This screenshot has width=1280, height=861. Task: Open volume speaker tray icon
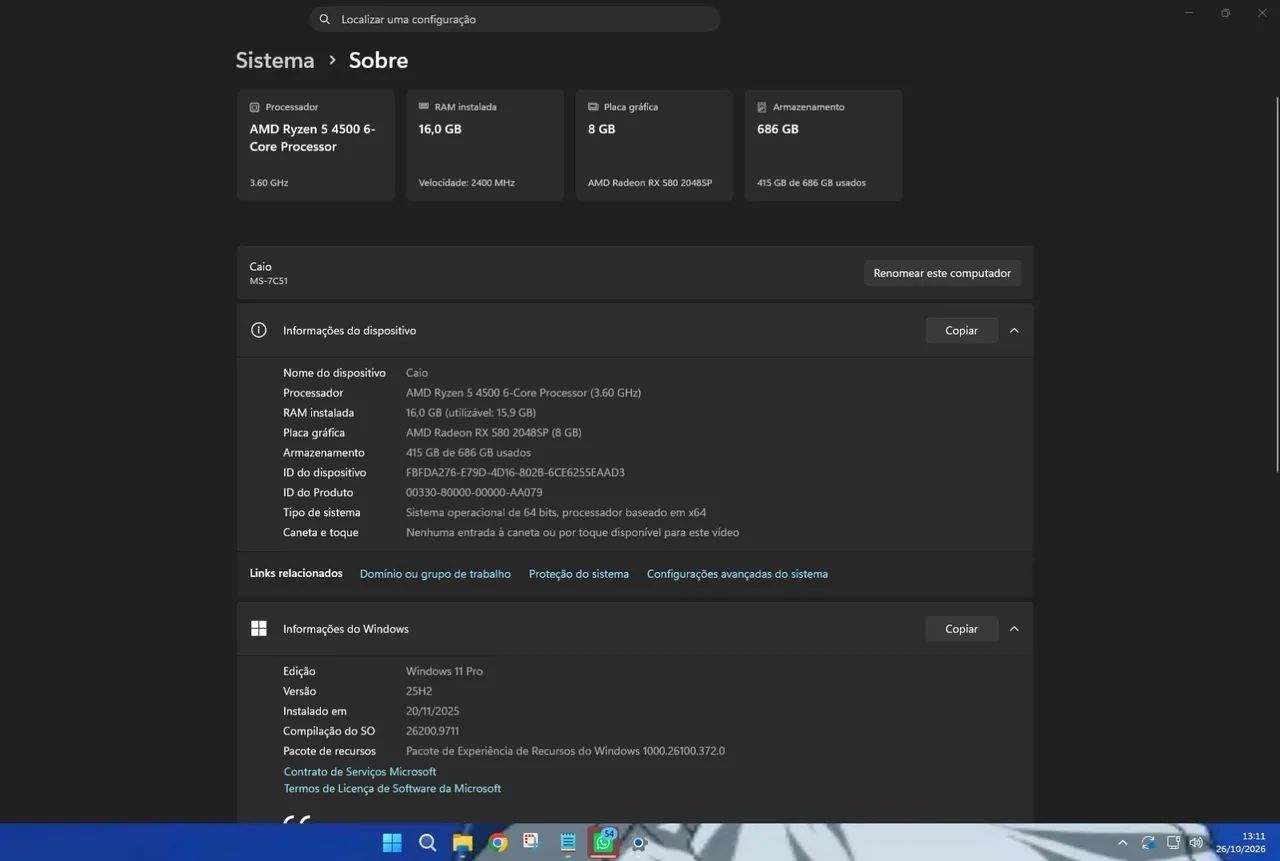click(1196, 843)
